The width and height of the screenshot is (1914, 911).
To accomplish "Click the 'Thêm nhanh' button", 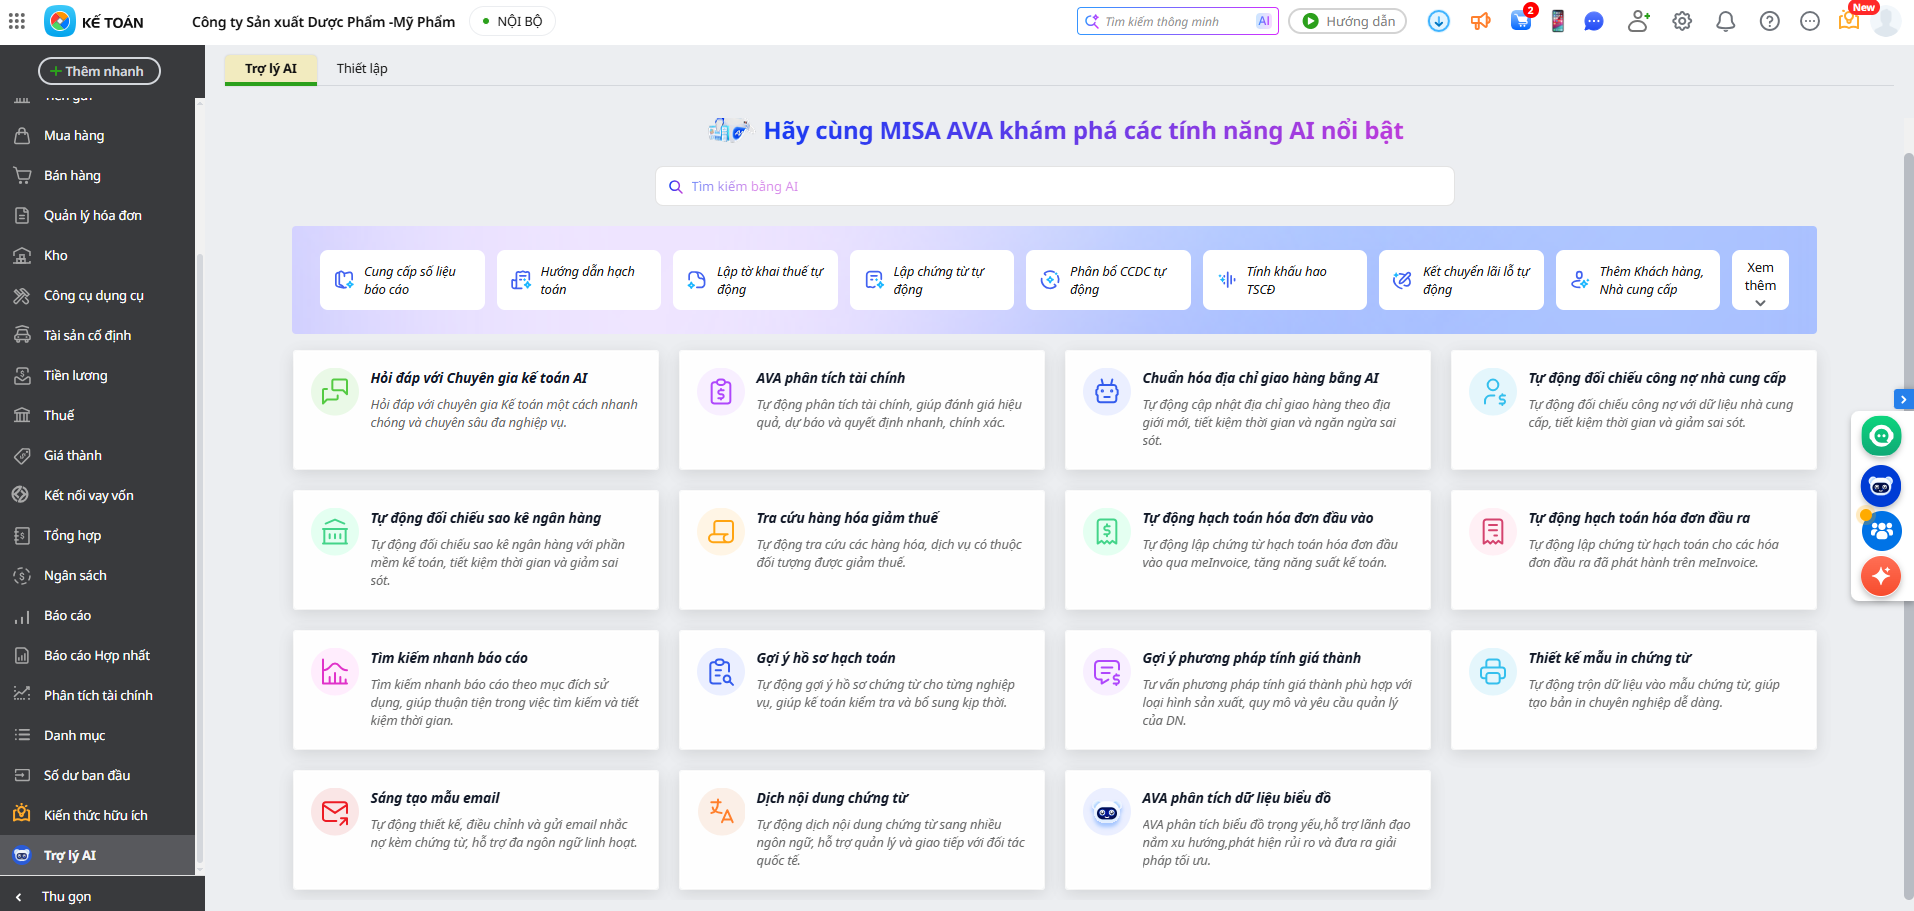I will pyautogui.click(x=99, y=71).
